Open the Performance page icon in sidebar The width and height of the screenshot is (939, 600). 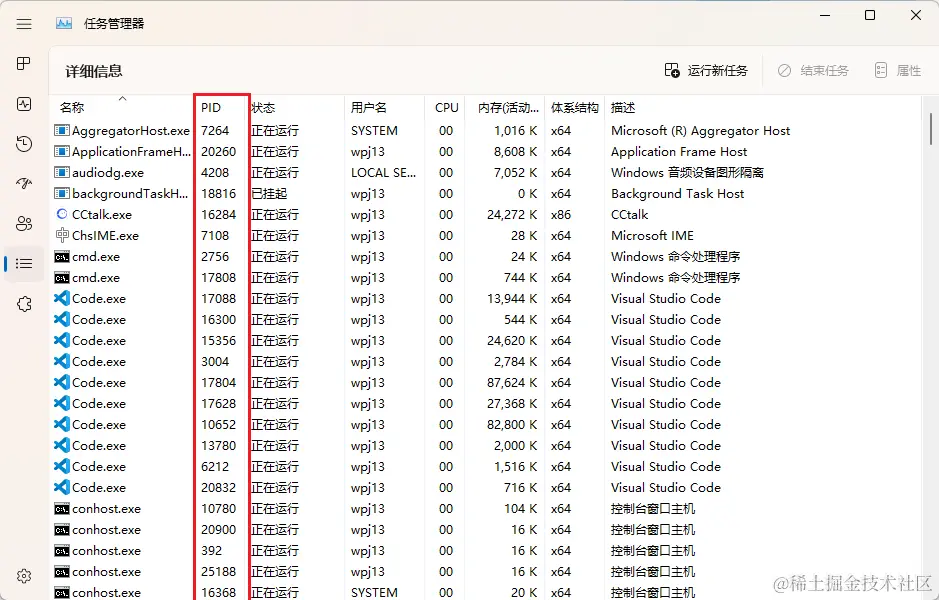coord(24,104)
